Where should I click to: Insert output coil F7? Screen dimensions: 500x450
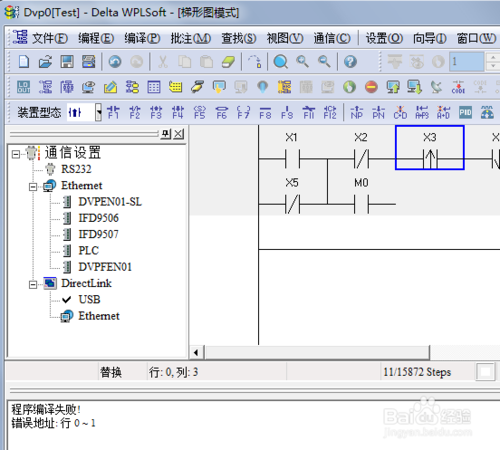point(243,112)
